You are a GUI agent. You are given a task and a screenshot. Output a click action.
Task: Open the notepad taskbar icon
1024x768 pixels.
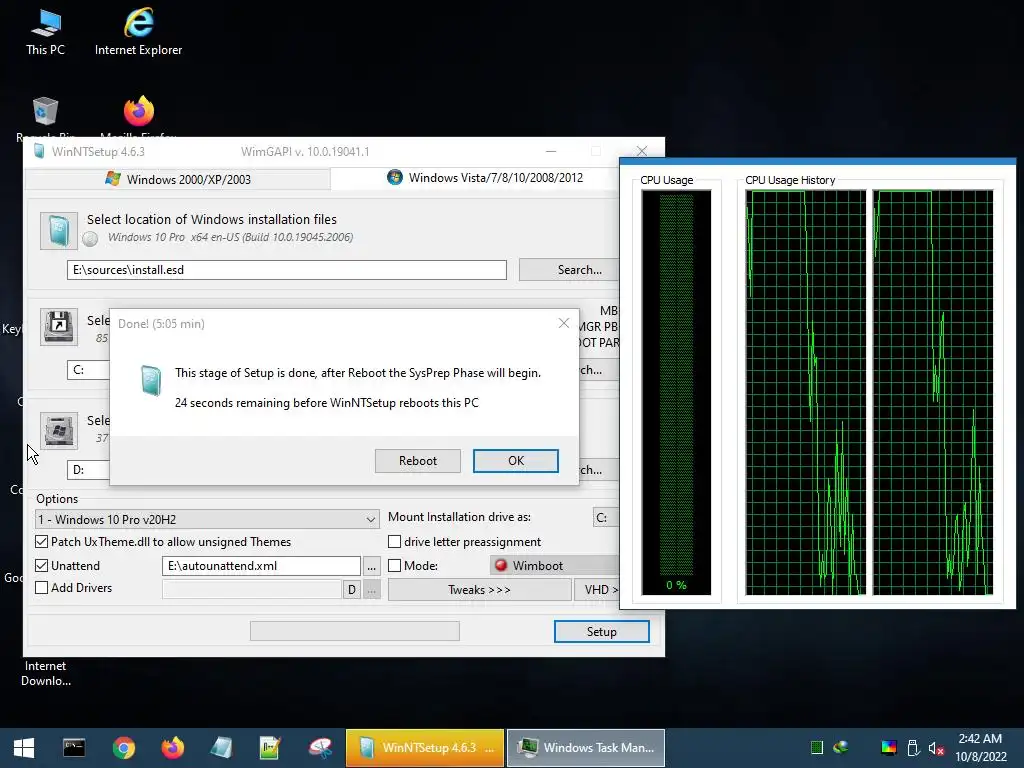221,748
